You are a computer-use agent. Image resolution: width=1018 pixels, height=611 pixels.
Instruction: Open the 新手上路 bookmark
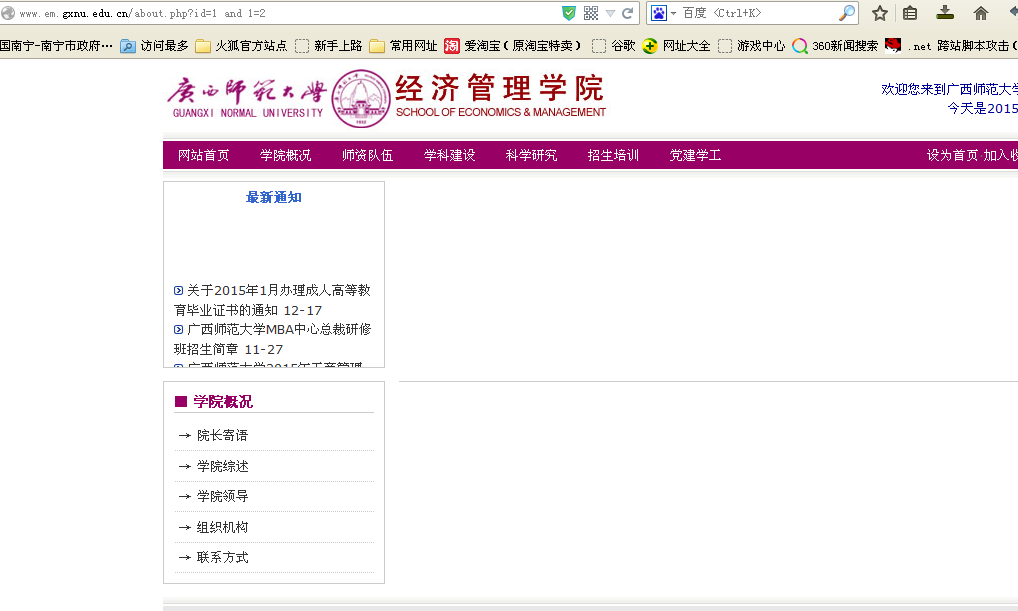[x=328, y=45]
